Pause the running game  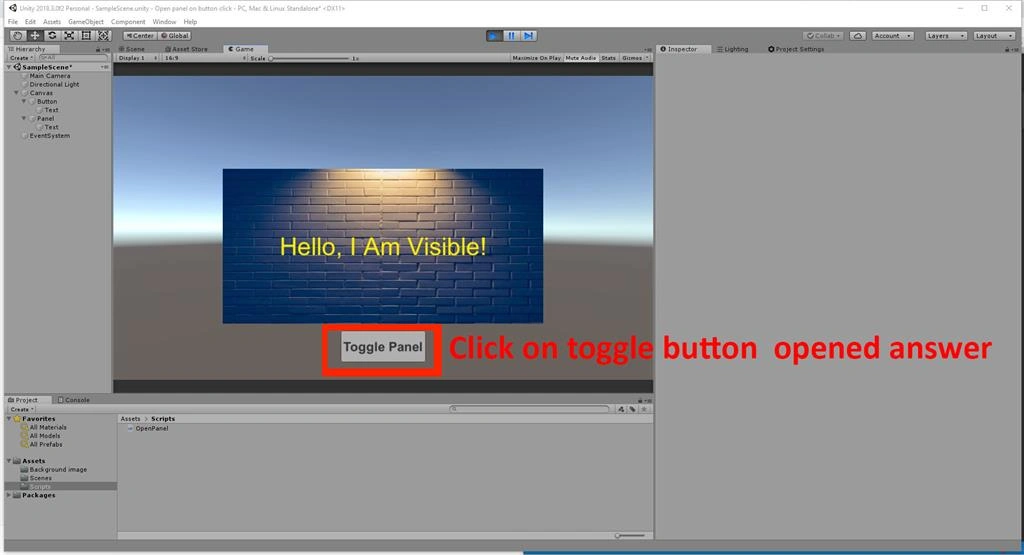[511, 36]
